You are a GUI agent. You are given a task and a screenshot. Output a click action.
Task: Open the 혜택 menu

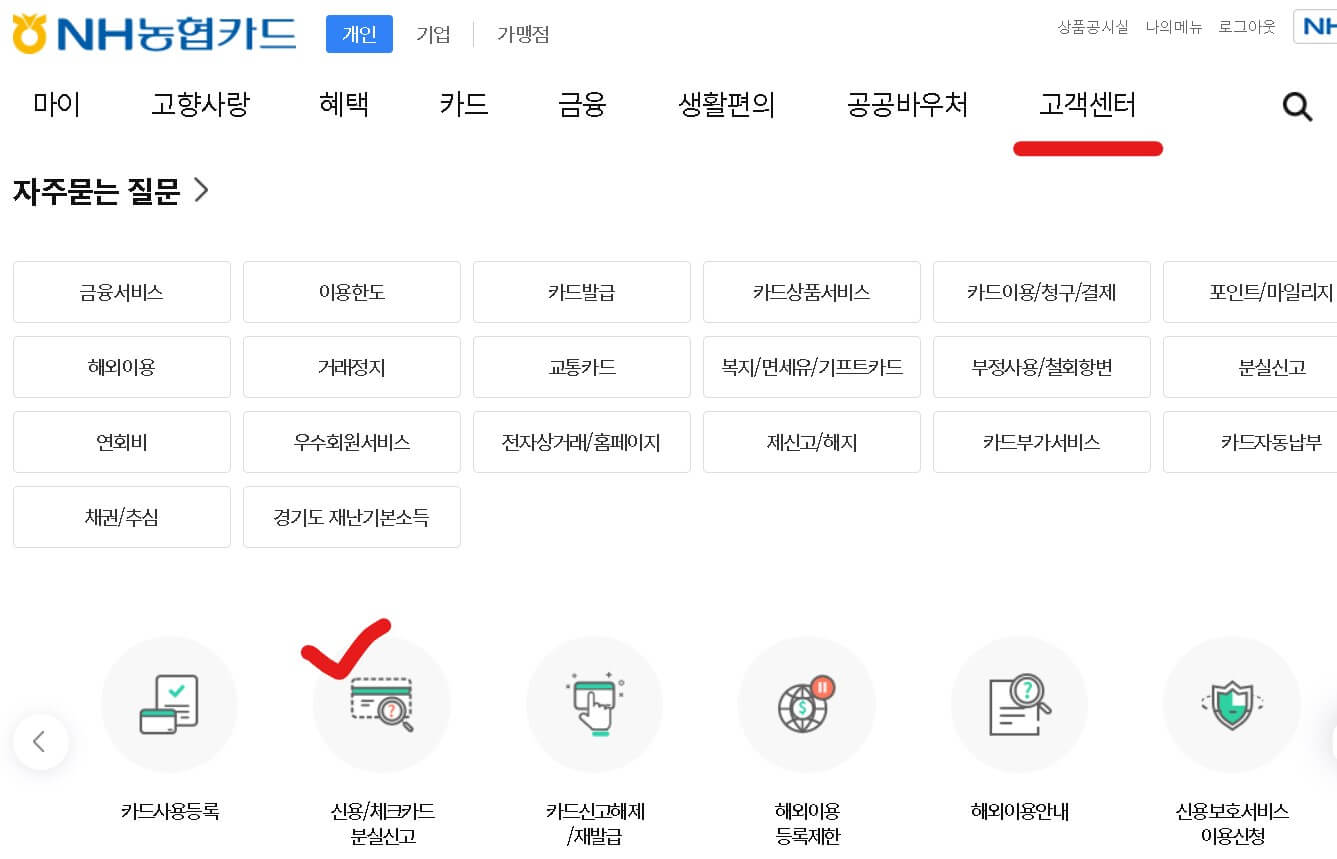344,105
